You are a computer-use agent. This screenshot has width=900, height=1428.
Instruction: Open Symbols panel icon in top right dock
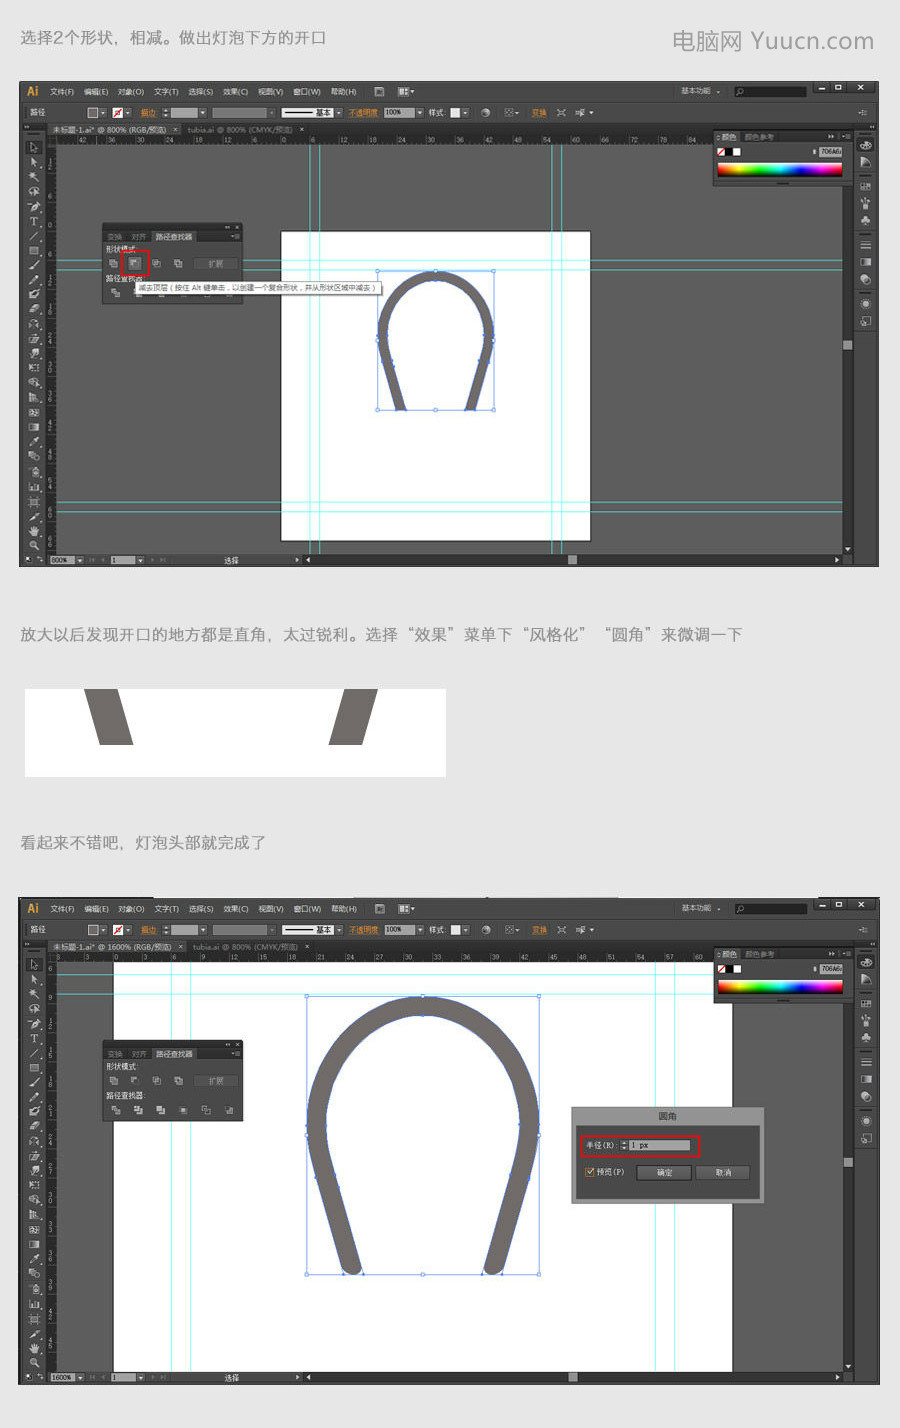point(865,220)
